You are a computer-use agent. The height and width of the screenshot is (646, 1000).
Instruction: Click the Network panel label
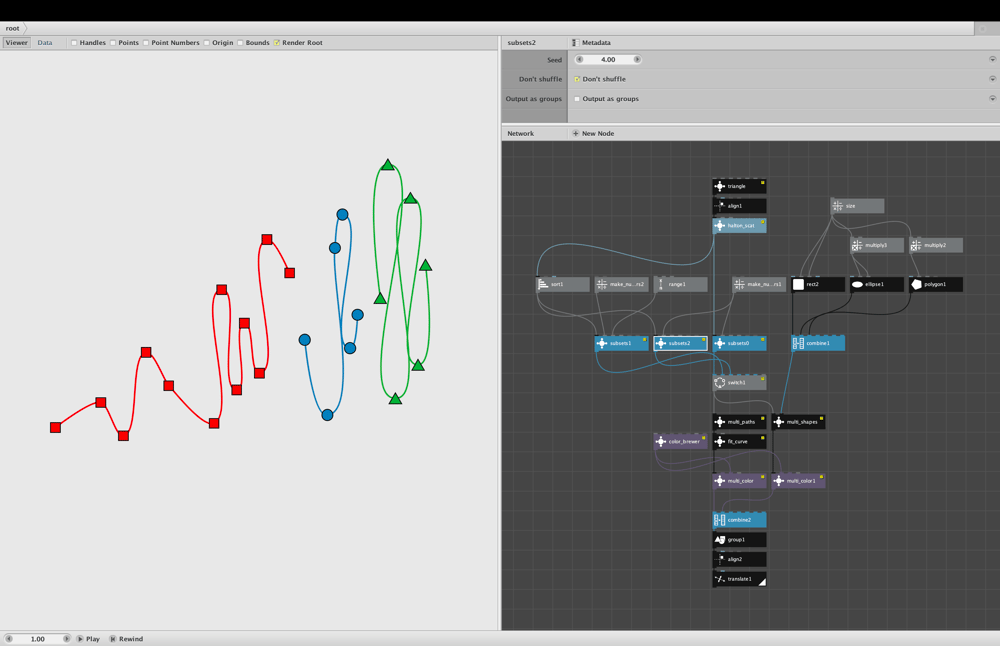[x=520, y=133]
